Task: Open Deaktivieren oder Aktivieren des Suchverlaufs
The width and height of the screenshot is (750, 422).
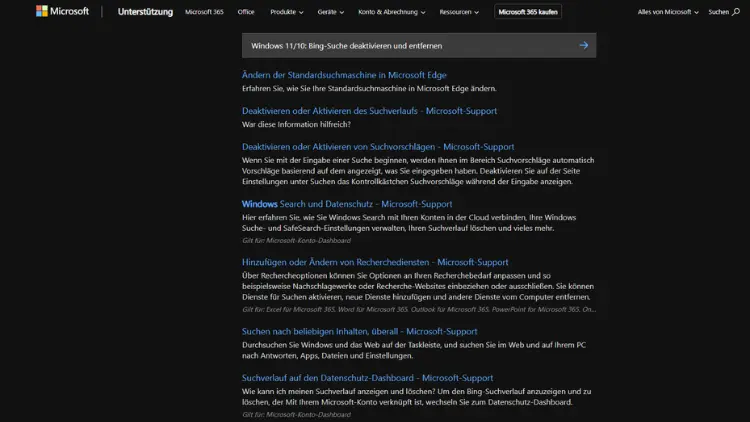Action: [369, 111]
